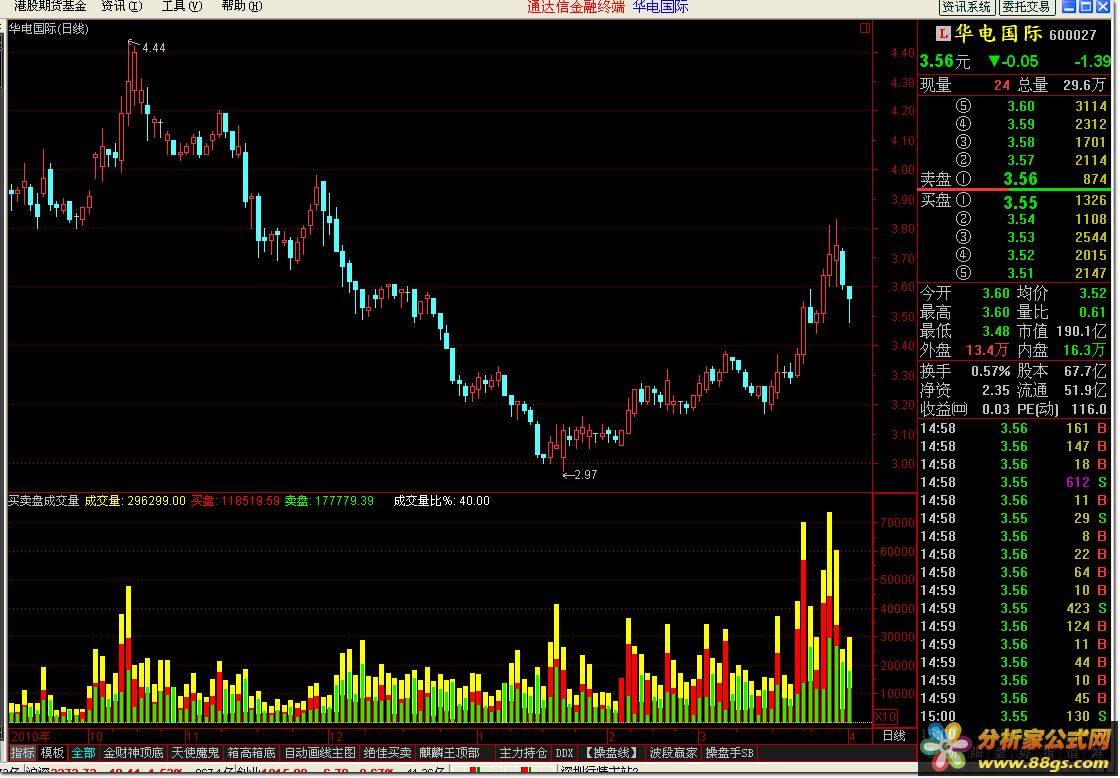Apply the 箱高箱底 indicator
The image size is (1120, 778).
[x=251, y=753]
